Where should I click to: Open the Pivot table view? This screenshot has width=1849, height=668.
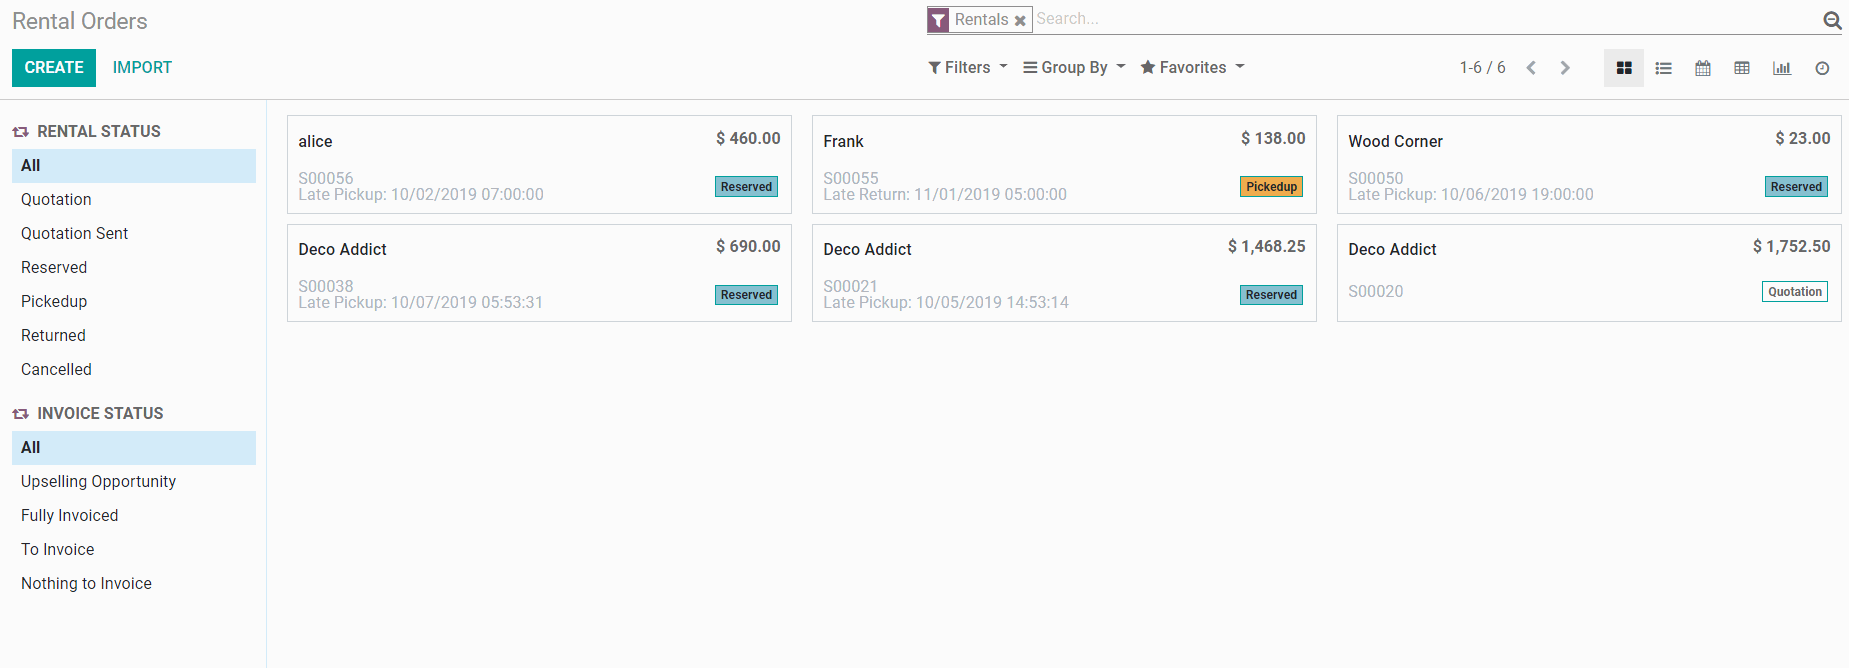[1742, 68]
